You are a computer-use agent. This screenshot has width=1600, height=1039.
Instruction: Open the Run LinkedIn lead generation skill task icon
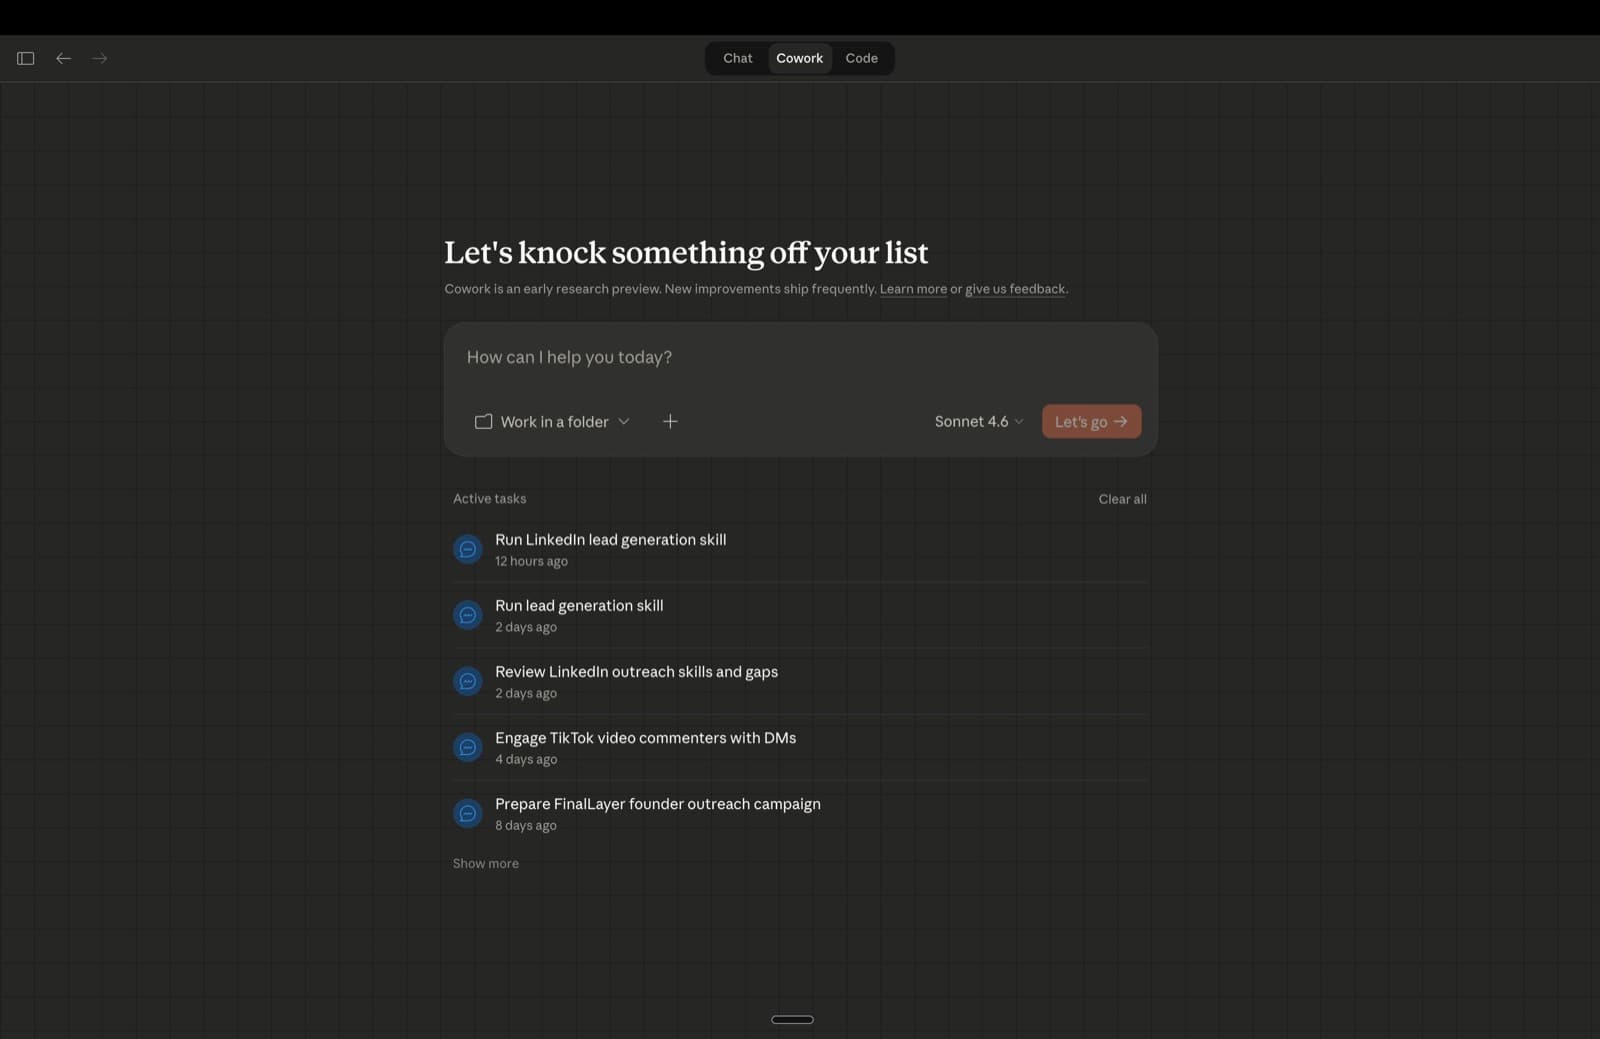coord(467,548)
